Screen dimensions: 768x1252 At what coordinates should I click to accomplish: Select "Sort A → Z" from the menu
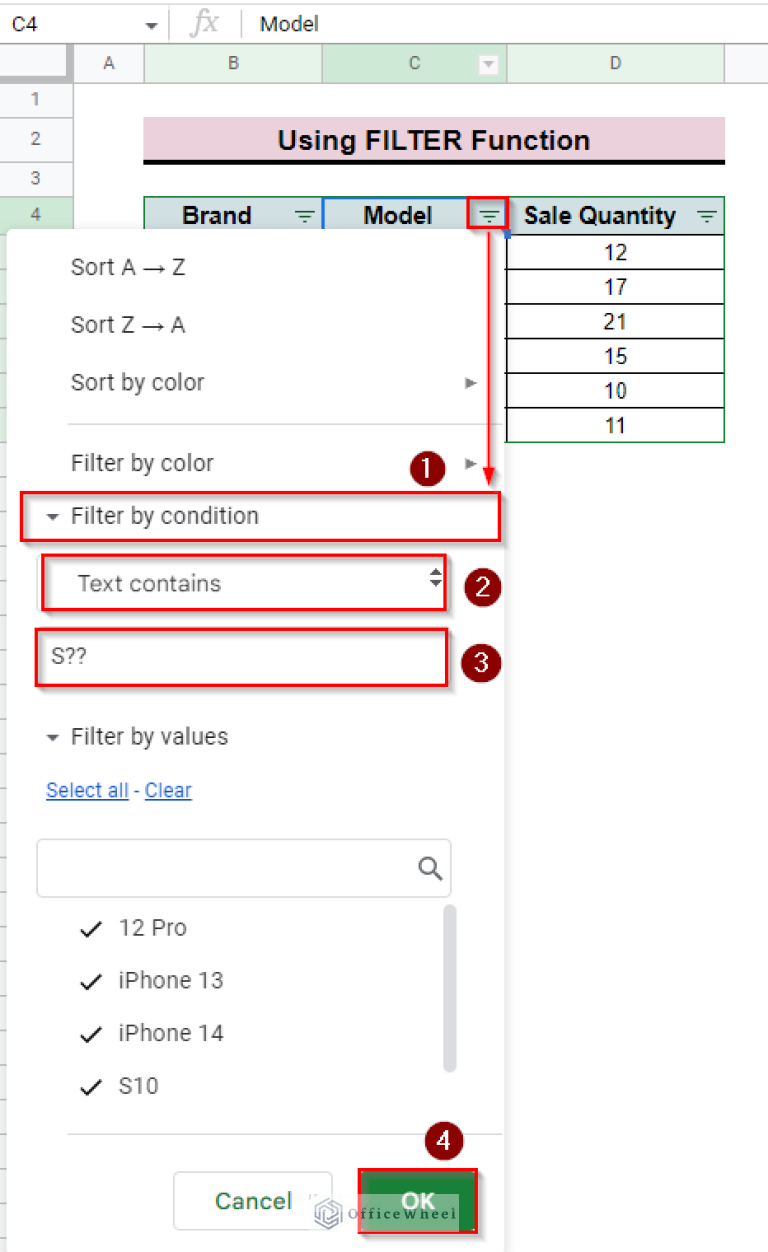pyautogui.click(x=128, y=267)
